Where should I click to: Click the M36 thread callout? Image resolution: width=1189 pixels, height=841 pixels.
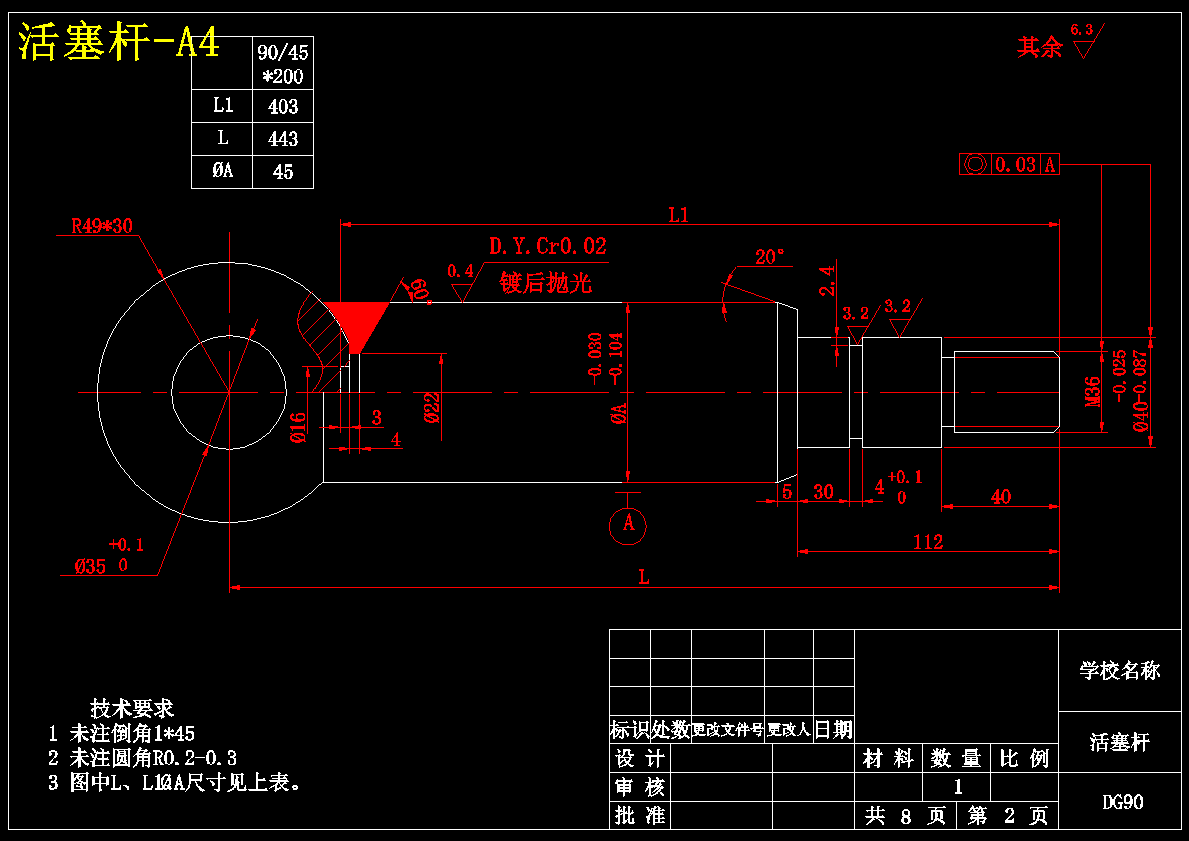click(x=1093, y=392)
